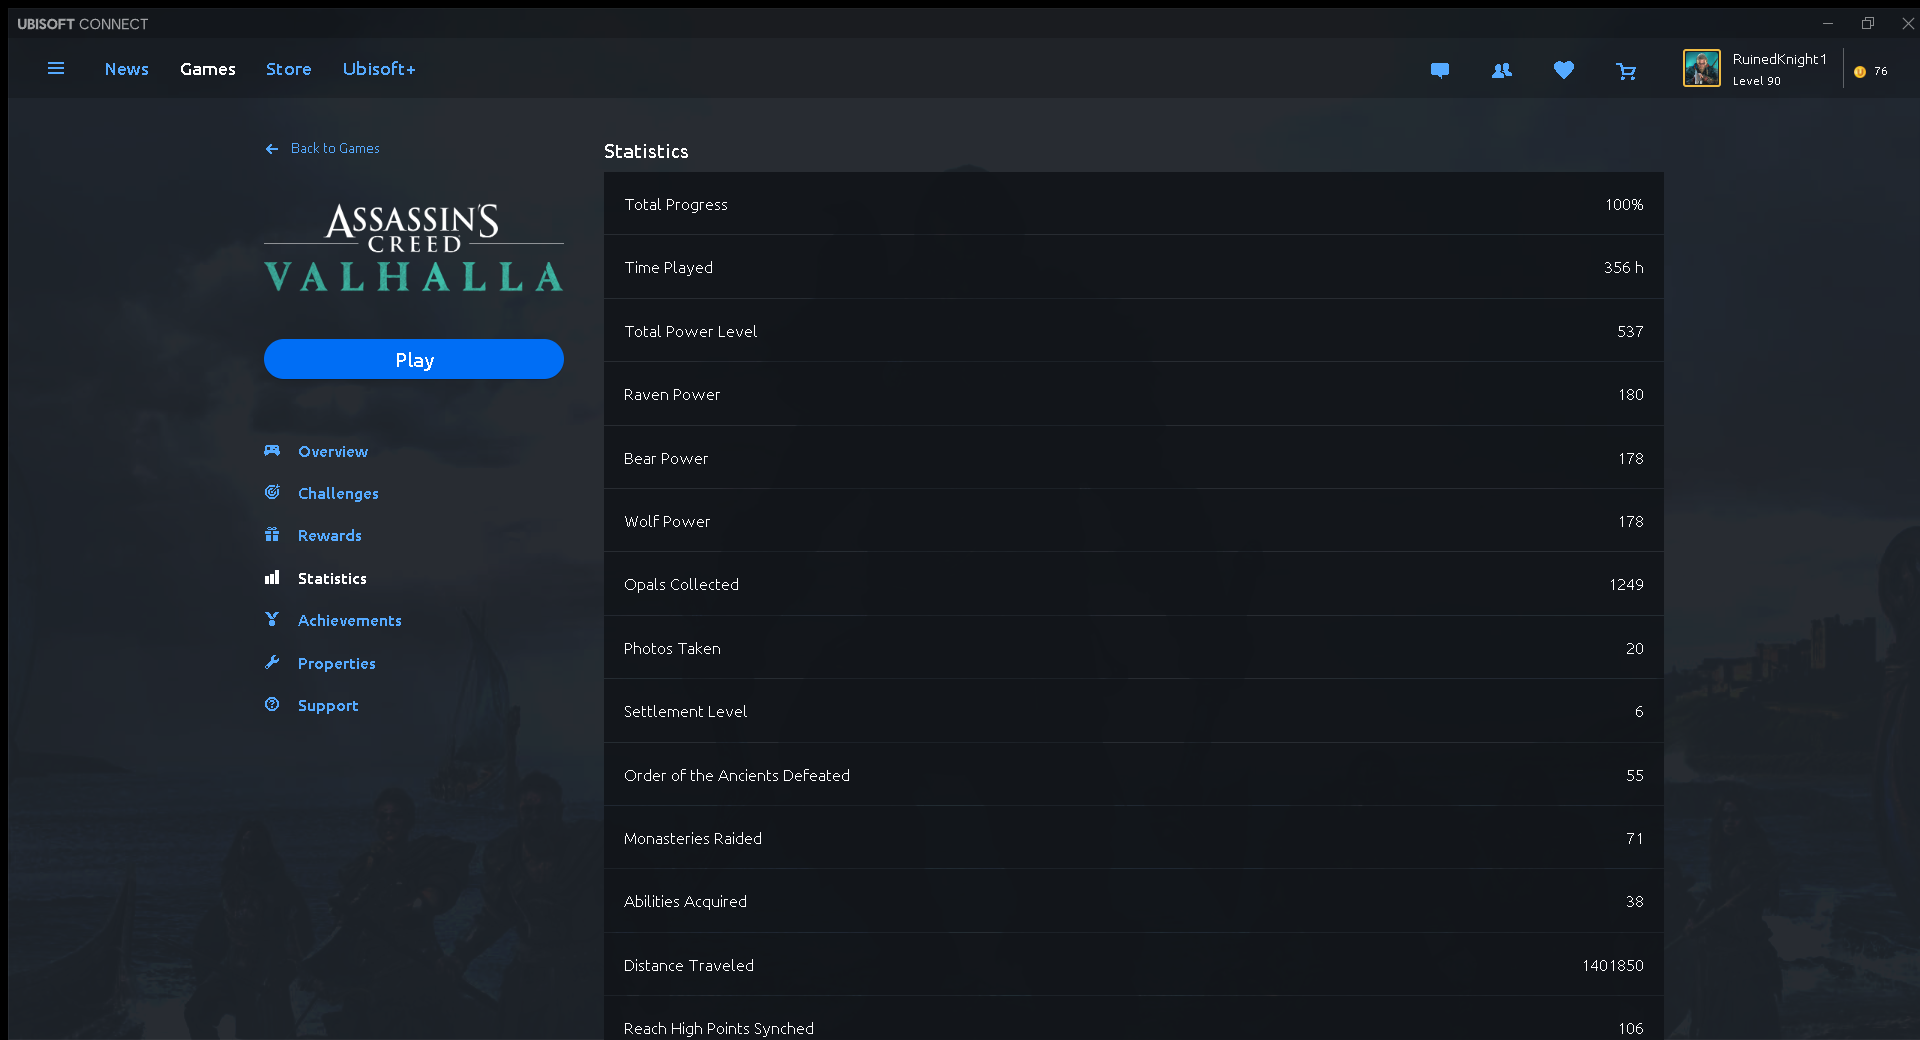Click the Total Progress statistic label
The height and width of the screenshot is (1040, 1920).
coord(676,205)
